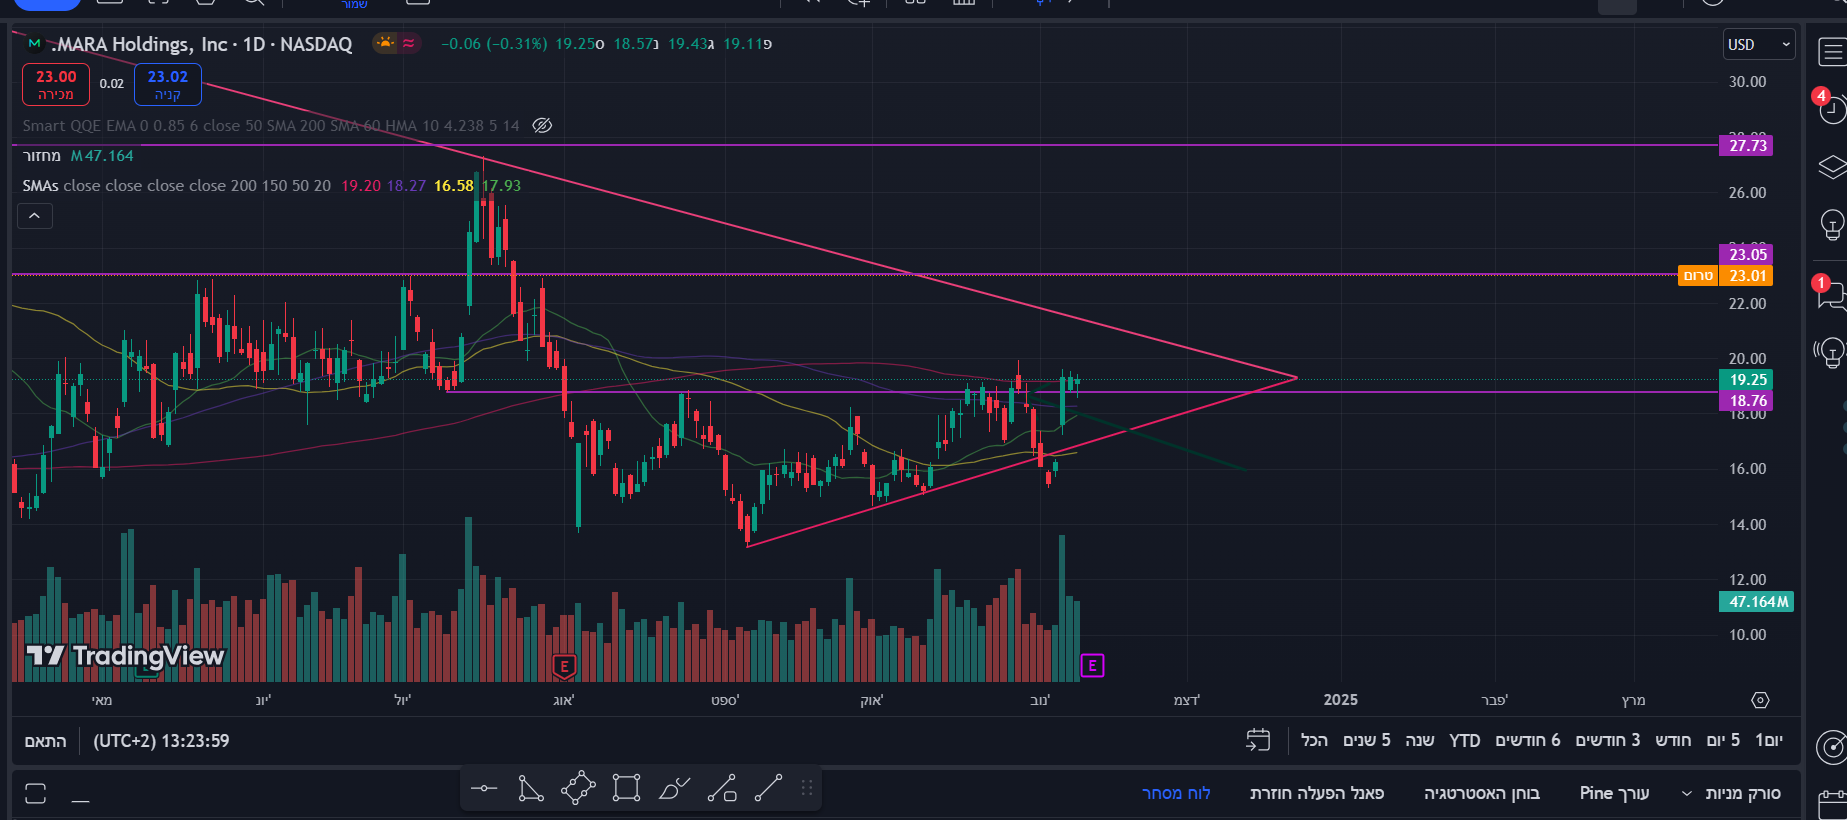Click the UTC+2 time zone clock
Screen dimensions: 1847x820
pyautogui.click(x=161, y=741)
